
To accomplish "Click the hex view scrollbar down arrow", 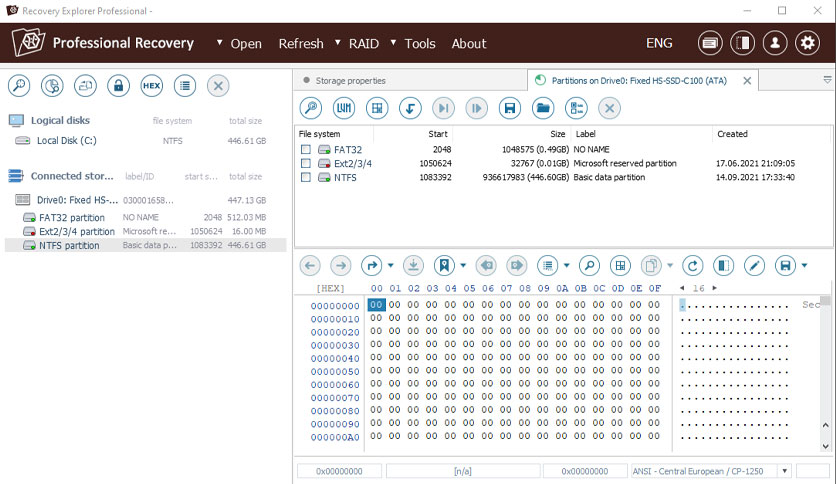I will click(825, 447).
